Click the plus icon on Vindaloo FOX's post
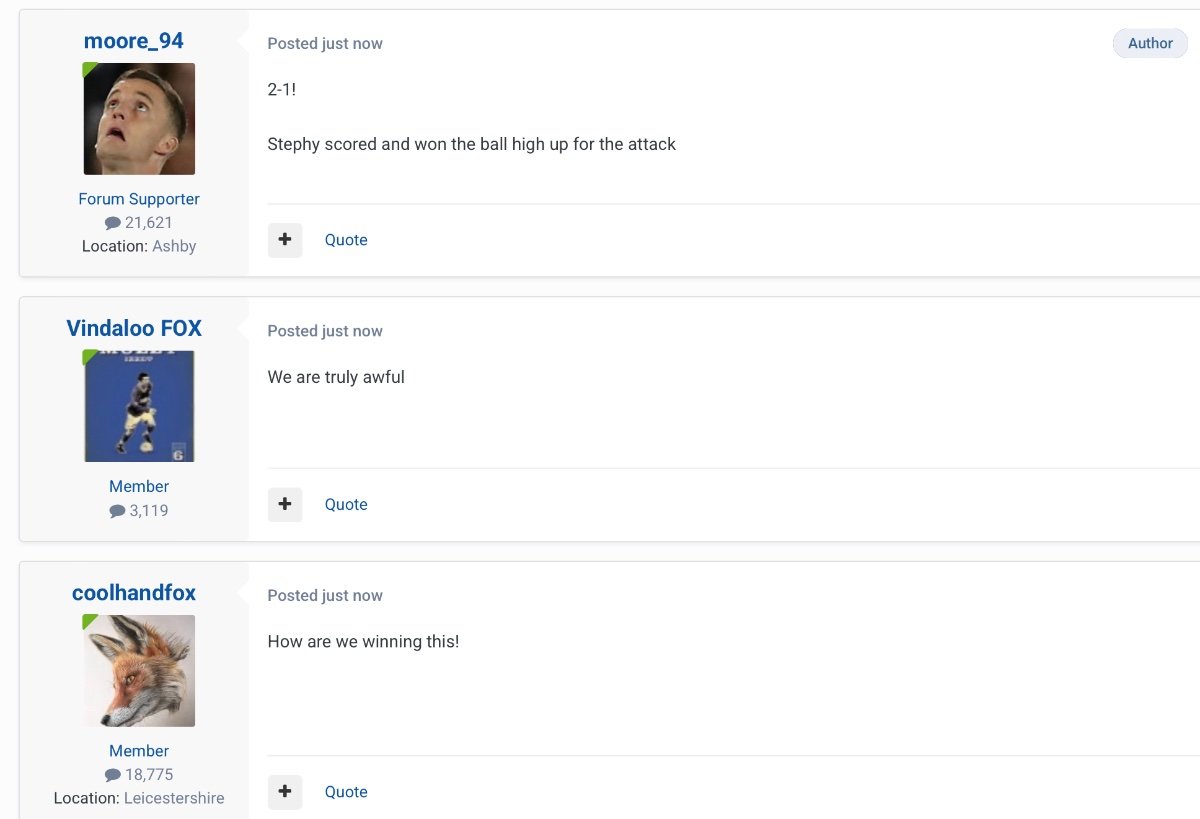1200x819 pixels. tap(285, 504)
